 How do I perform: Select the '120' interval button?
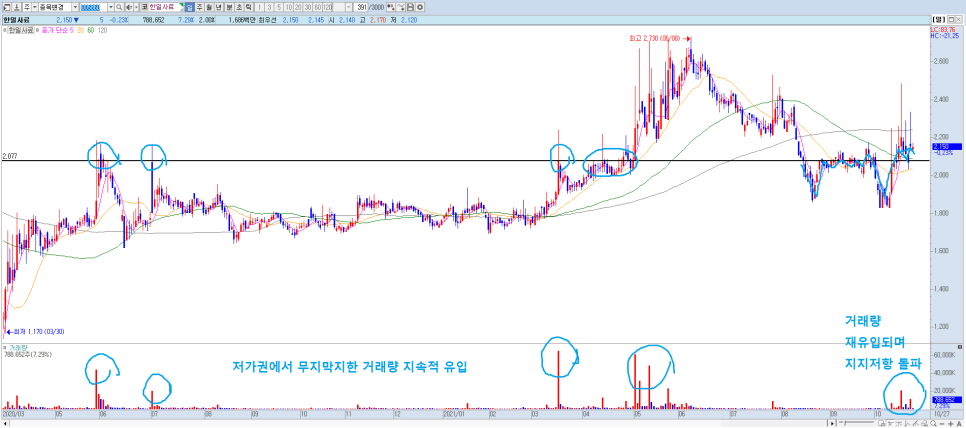tap(327, 7)
